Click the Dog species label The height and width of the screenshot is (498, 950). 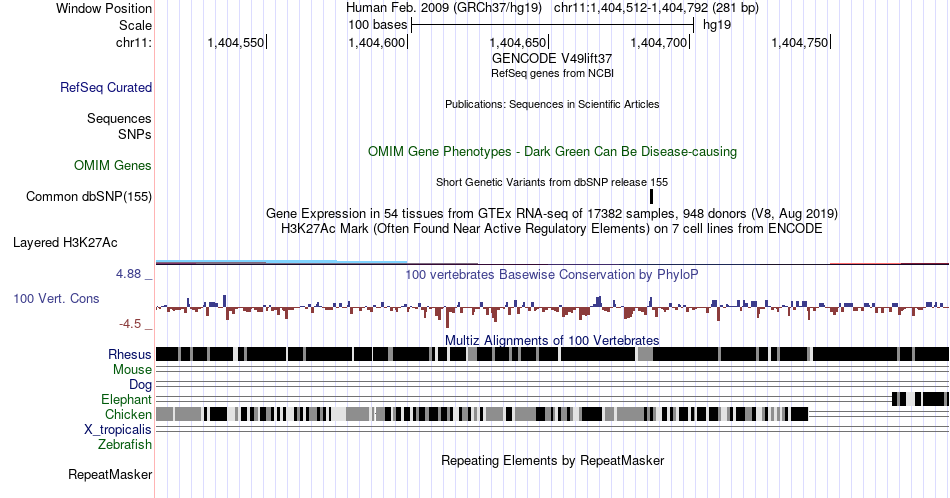click(140, 385)
